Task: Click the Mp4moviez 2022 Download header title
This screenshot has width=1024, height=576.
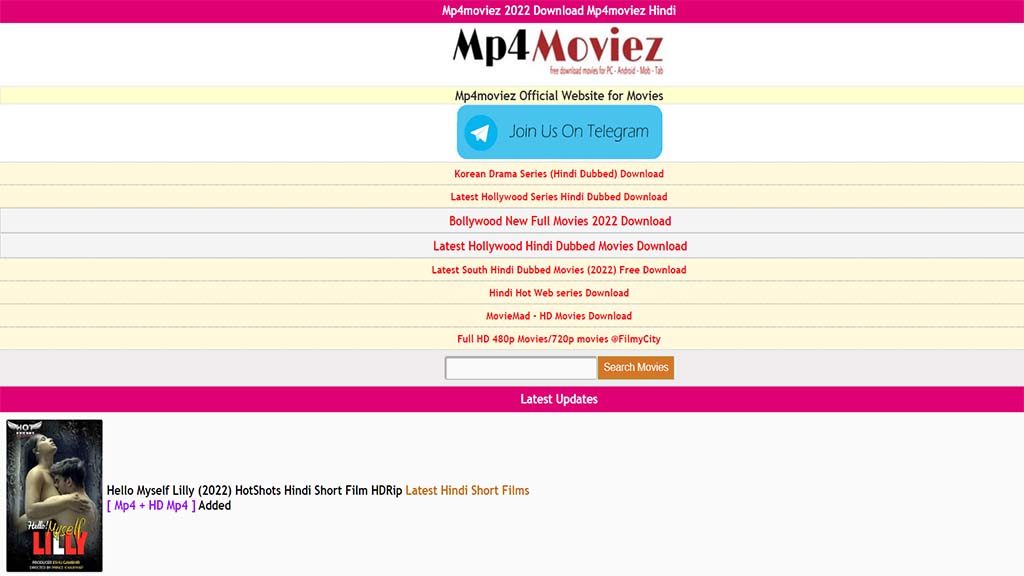Action: tap(559, 11)
